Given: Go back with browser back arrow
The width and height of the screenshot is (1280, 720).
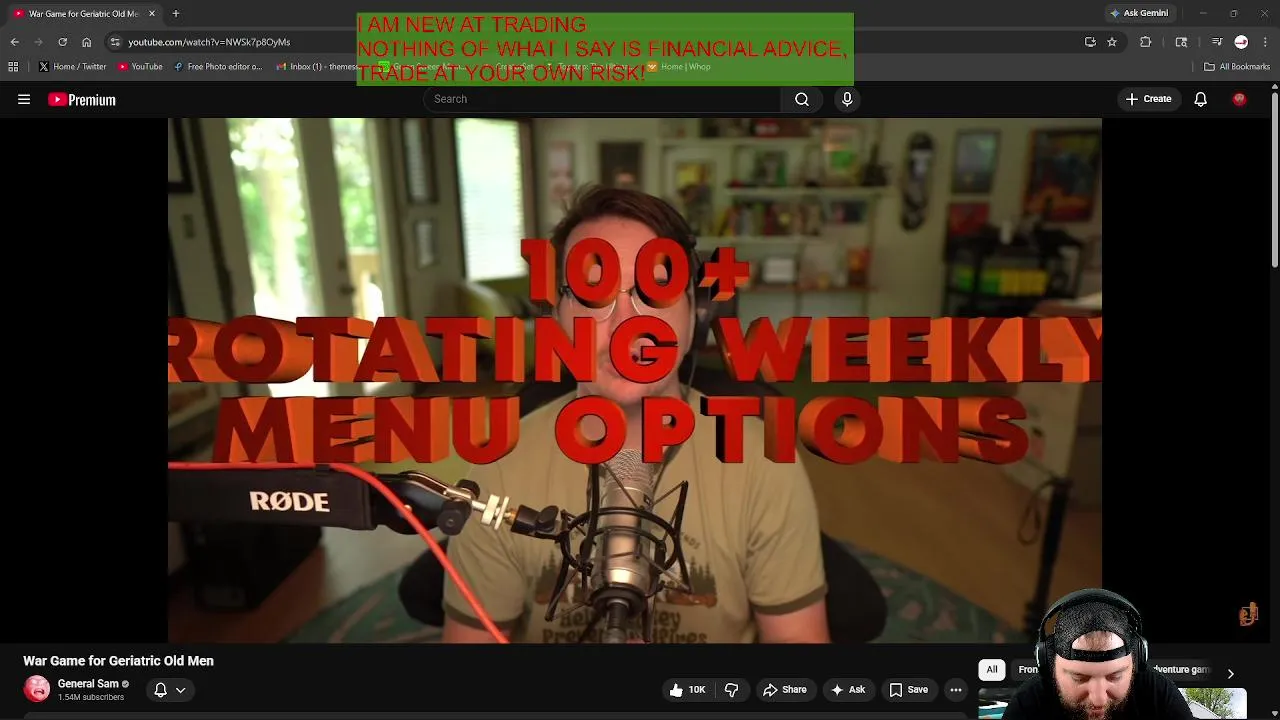Looking at the screenshot, I should 14,42.
